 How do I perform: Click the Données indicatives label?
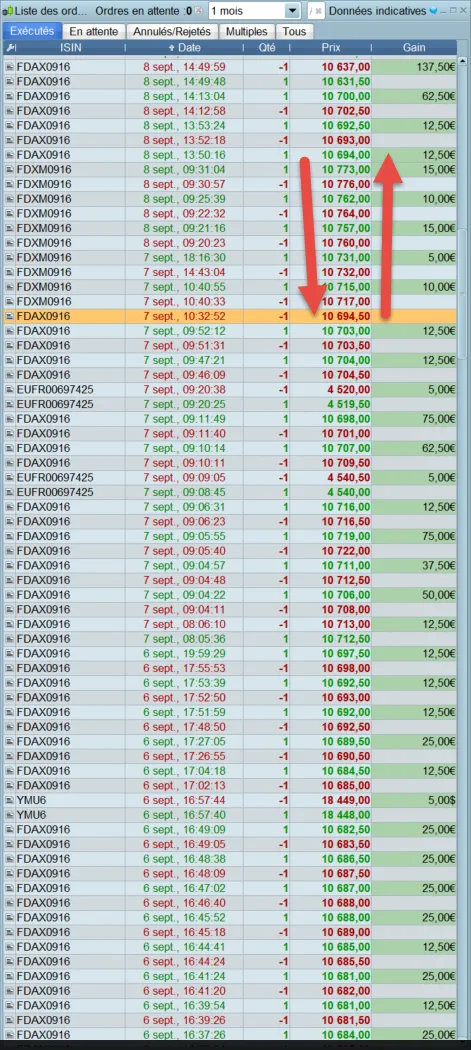coord(377,11)
